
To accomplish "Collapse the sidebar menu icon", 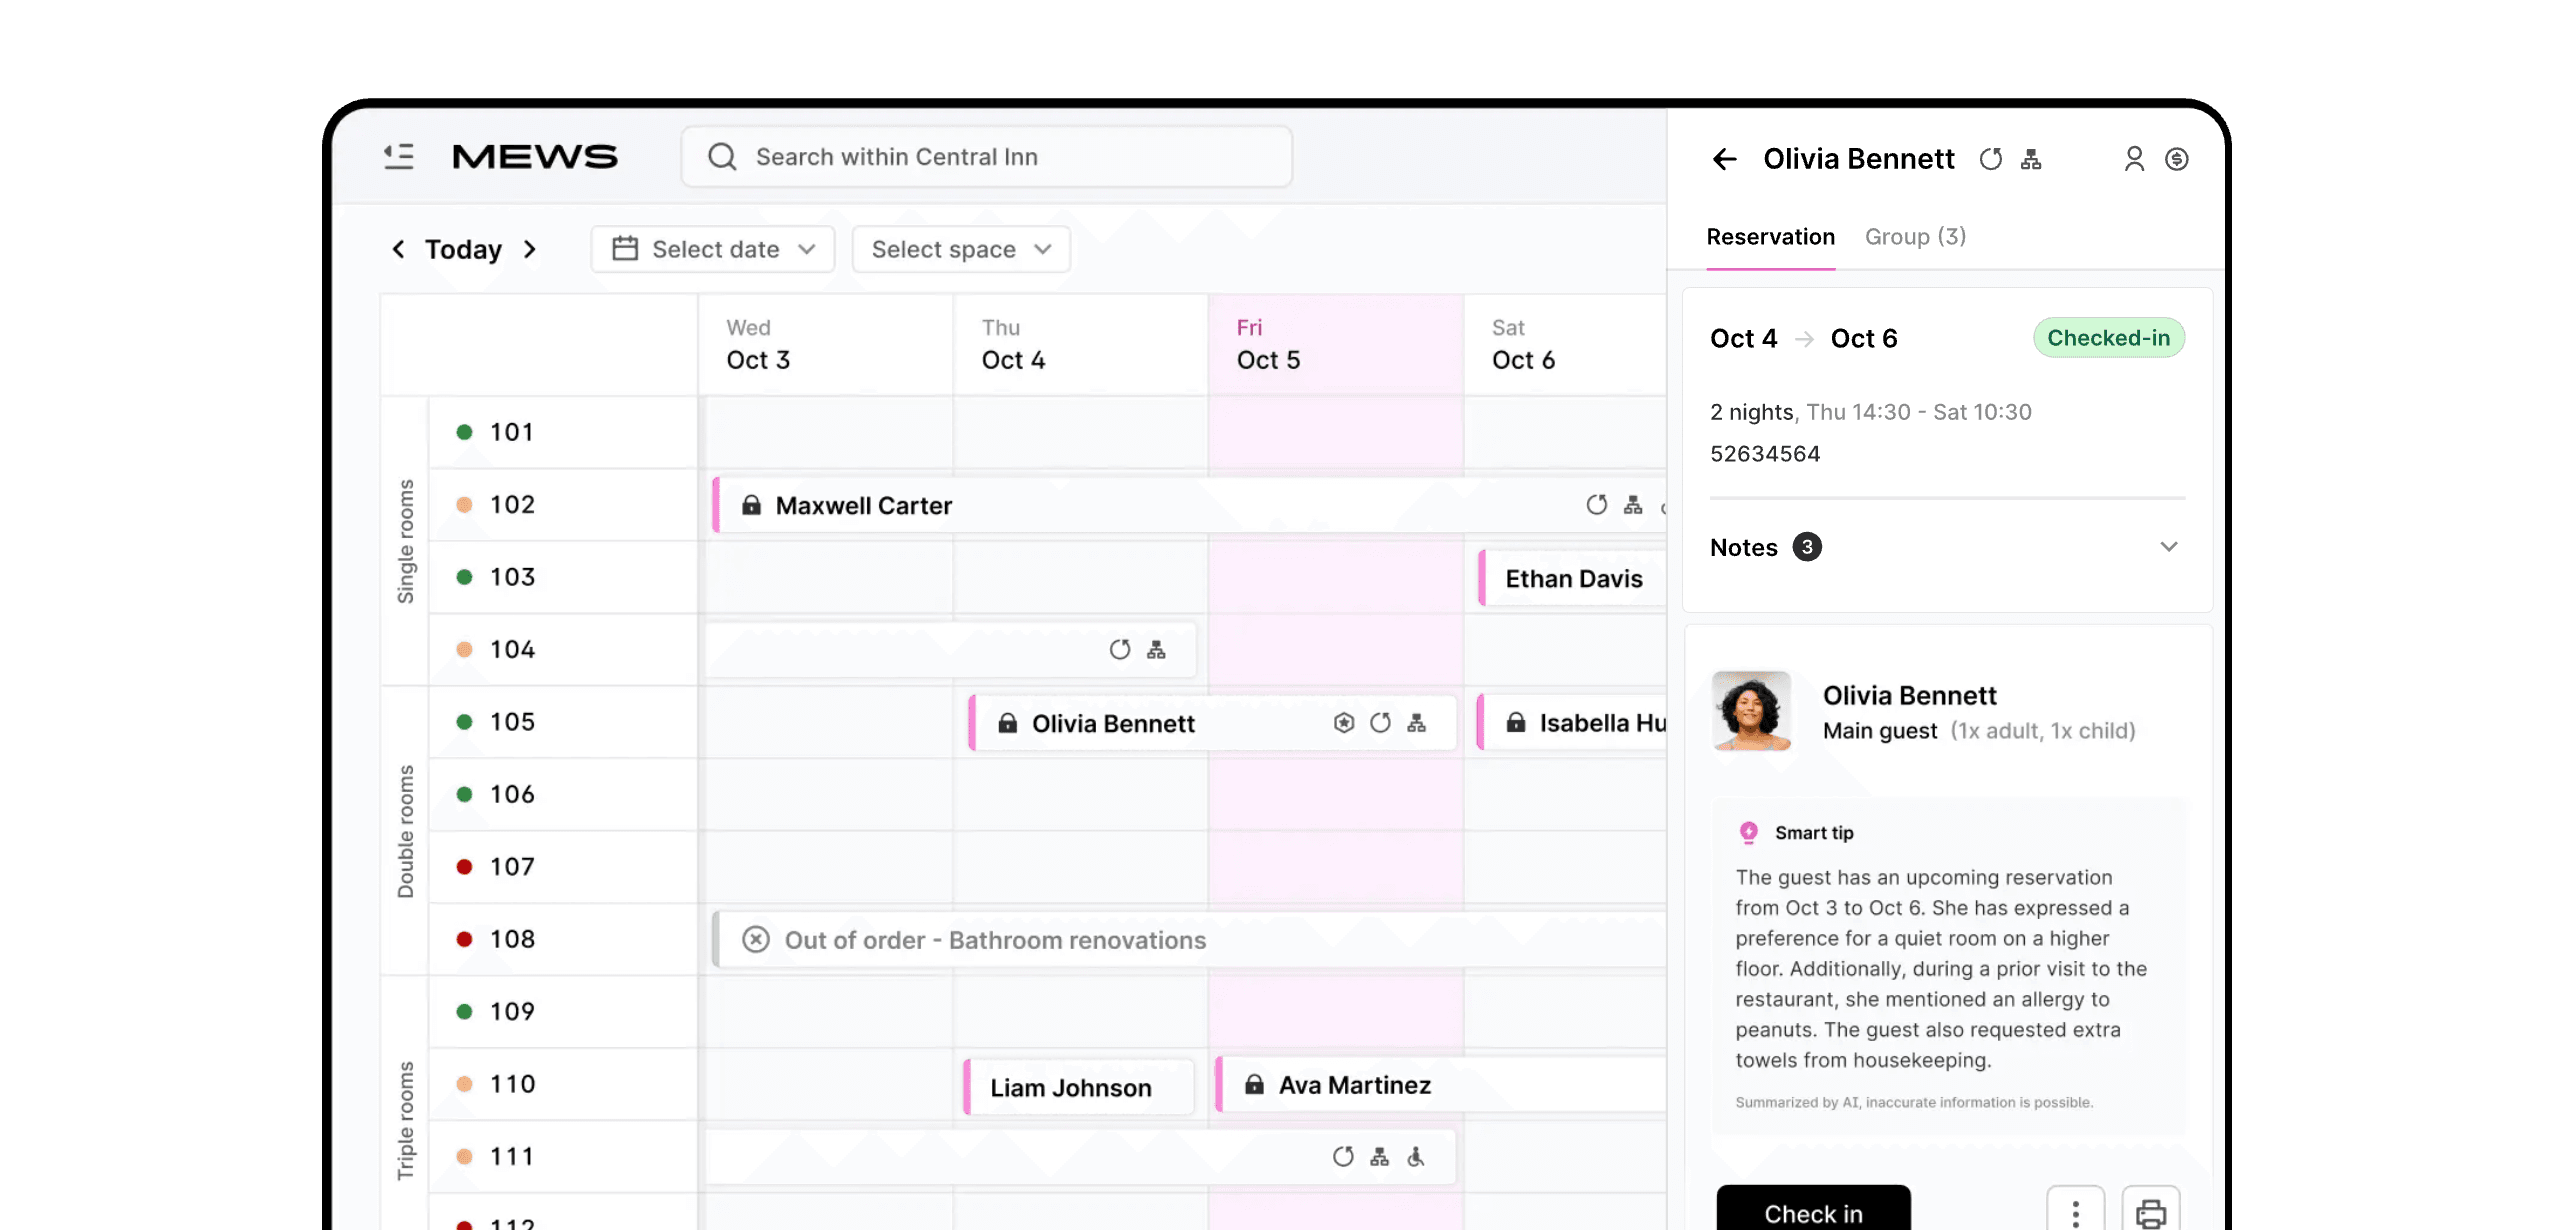I will [399, 156].
